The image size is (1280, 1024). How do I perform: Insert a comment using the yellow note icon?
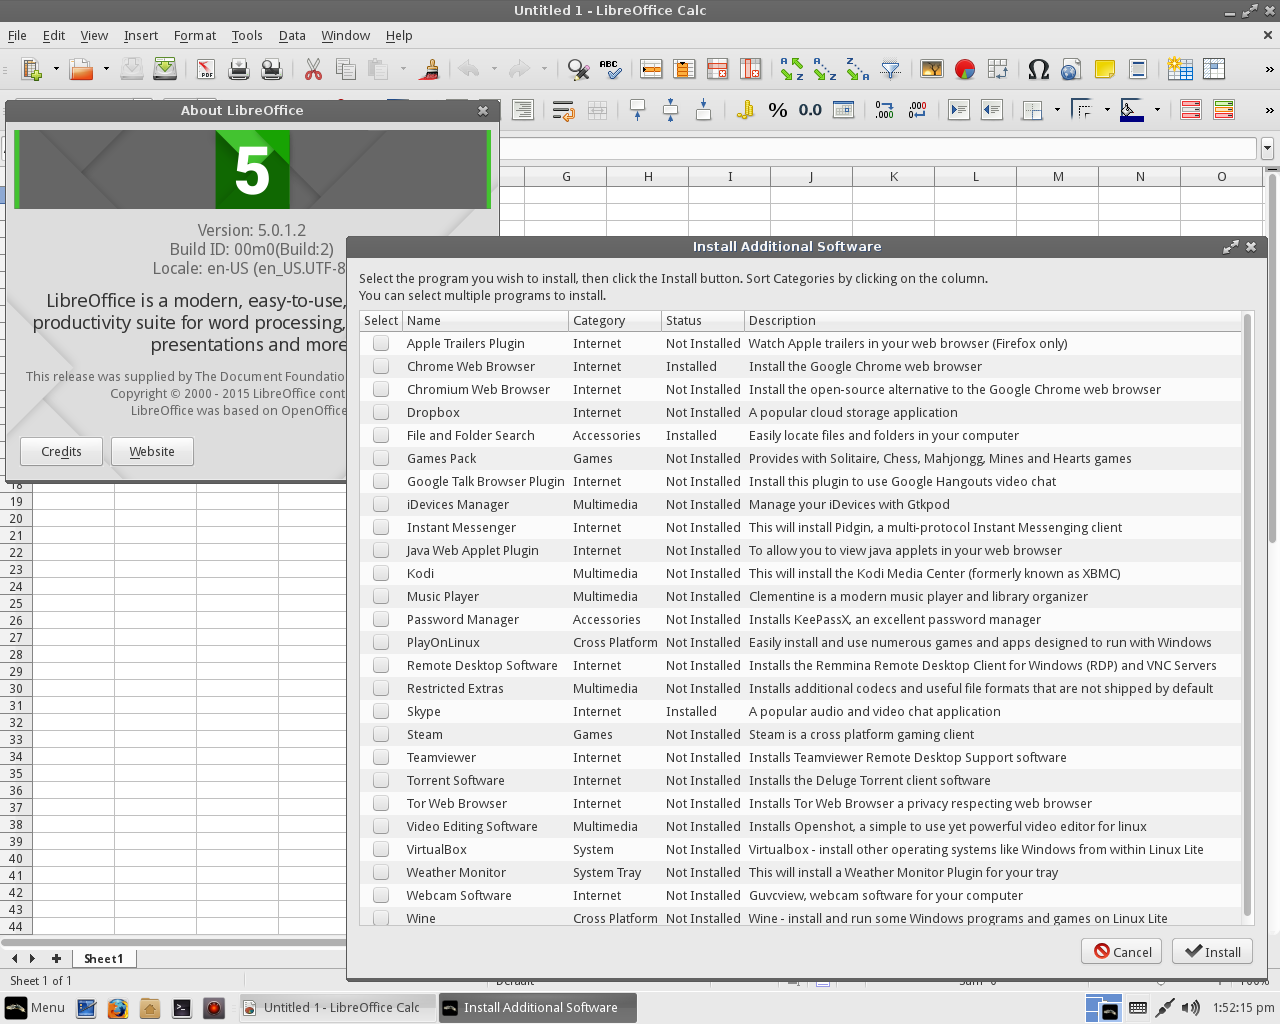click(1105, 69)
